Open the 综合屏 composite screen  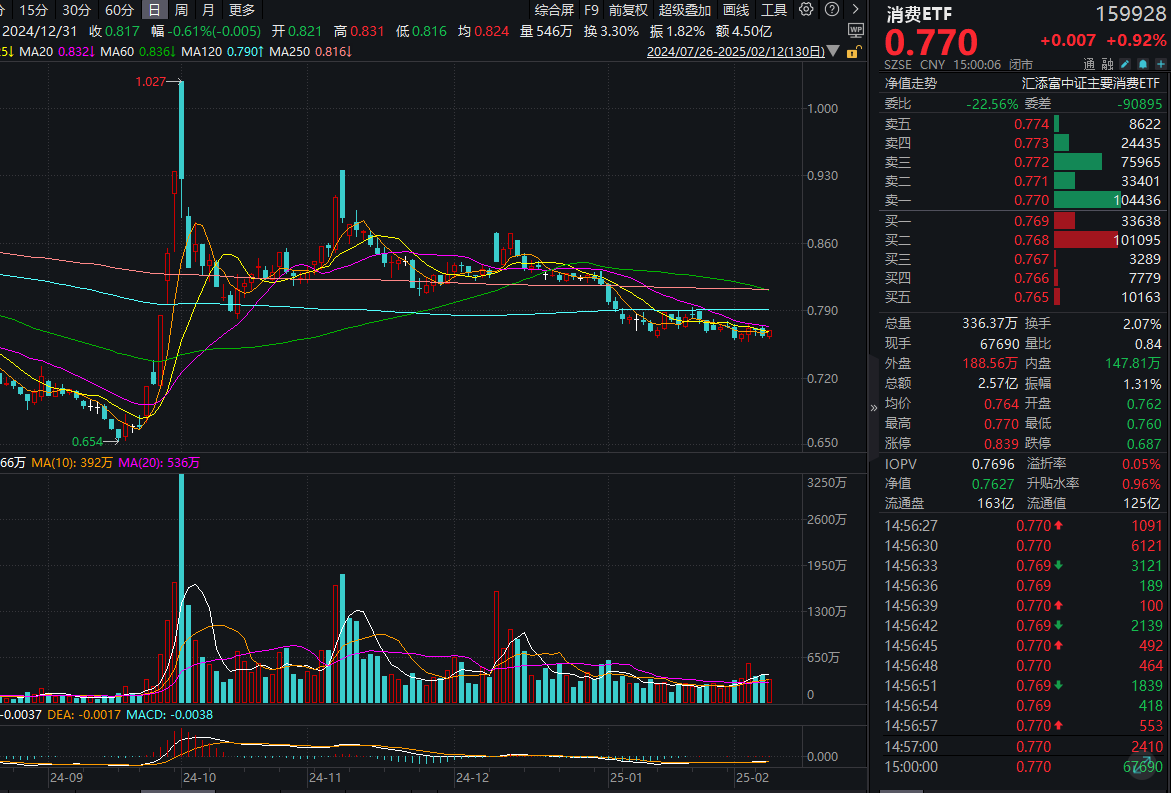[x=556, y=9]
